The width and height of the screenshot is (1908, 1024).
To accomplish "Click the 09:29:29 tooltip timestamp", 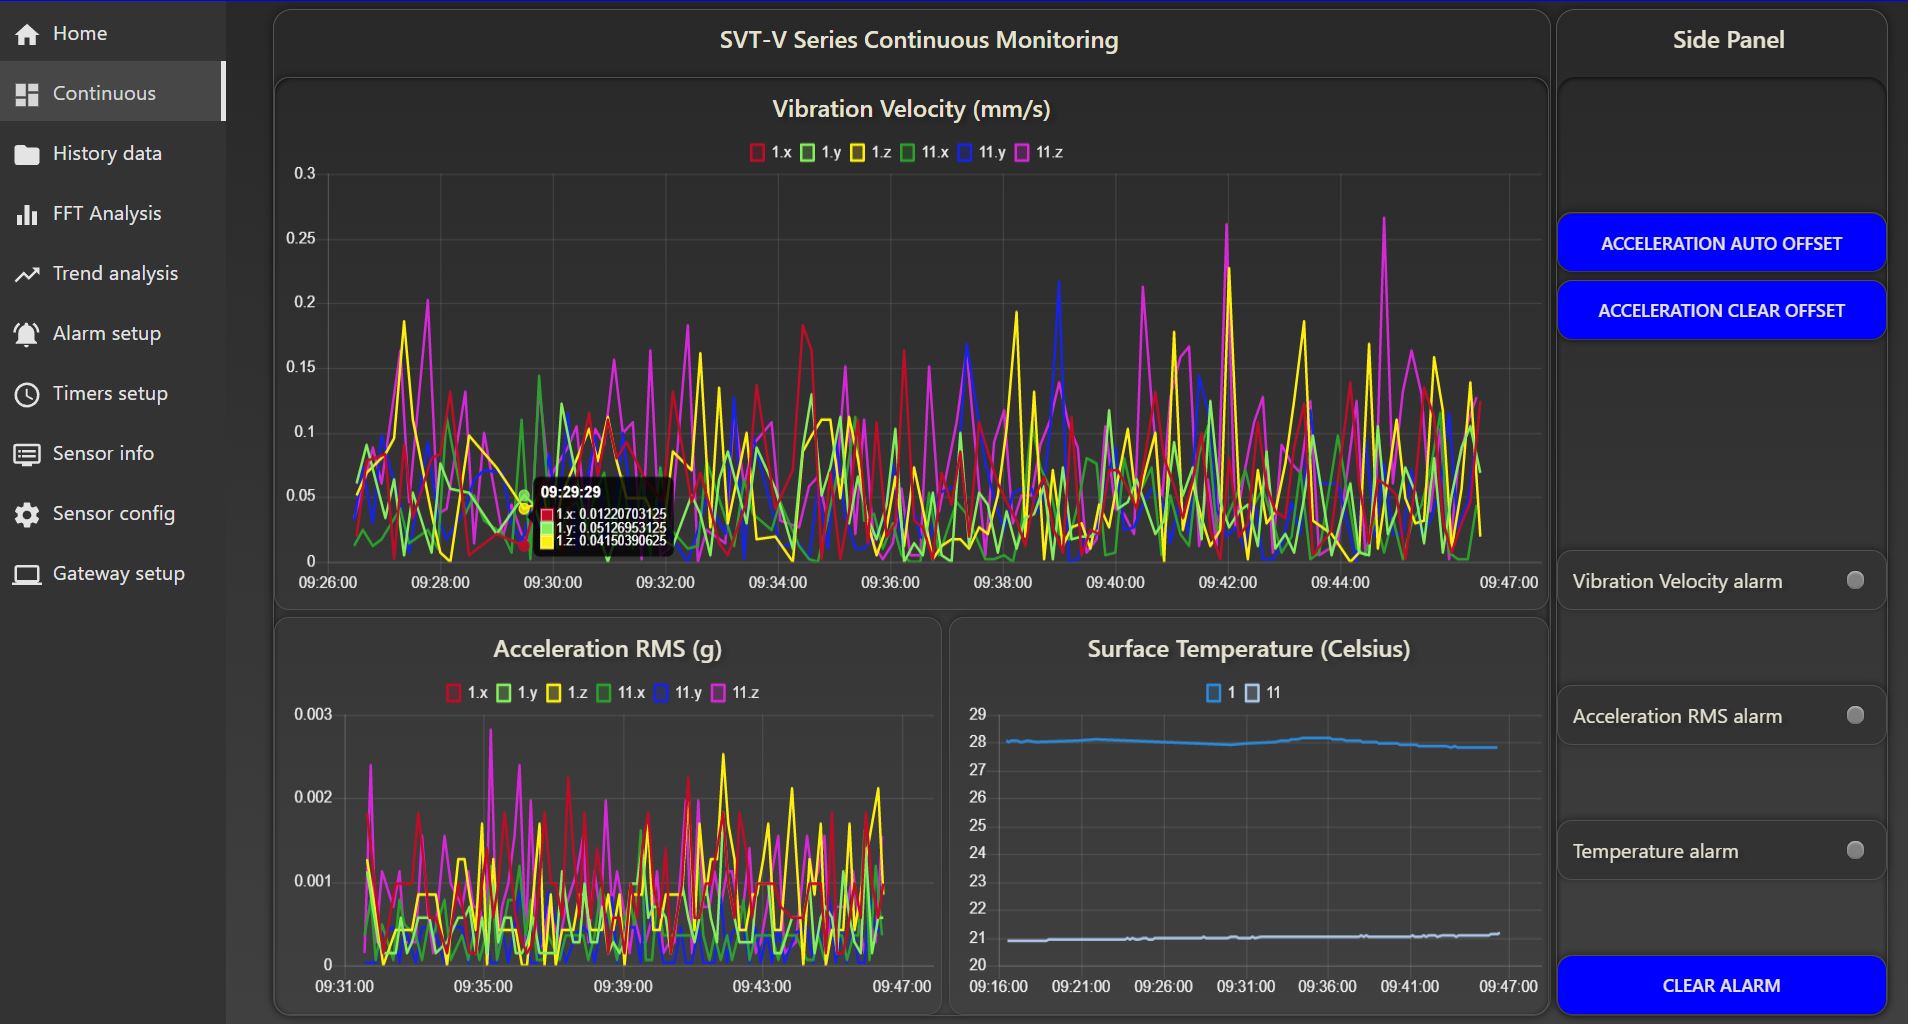I will coord(571,492).
